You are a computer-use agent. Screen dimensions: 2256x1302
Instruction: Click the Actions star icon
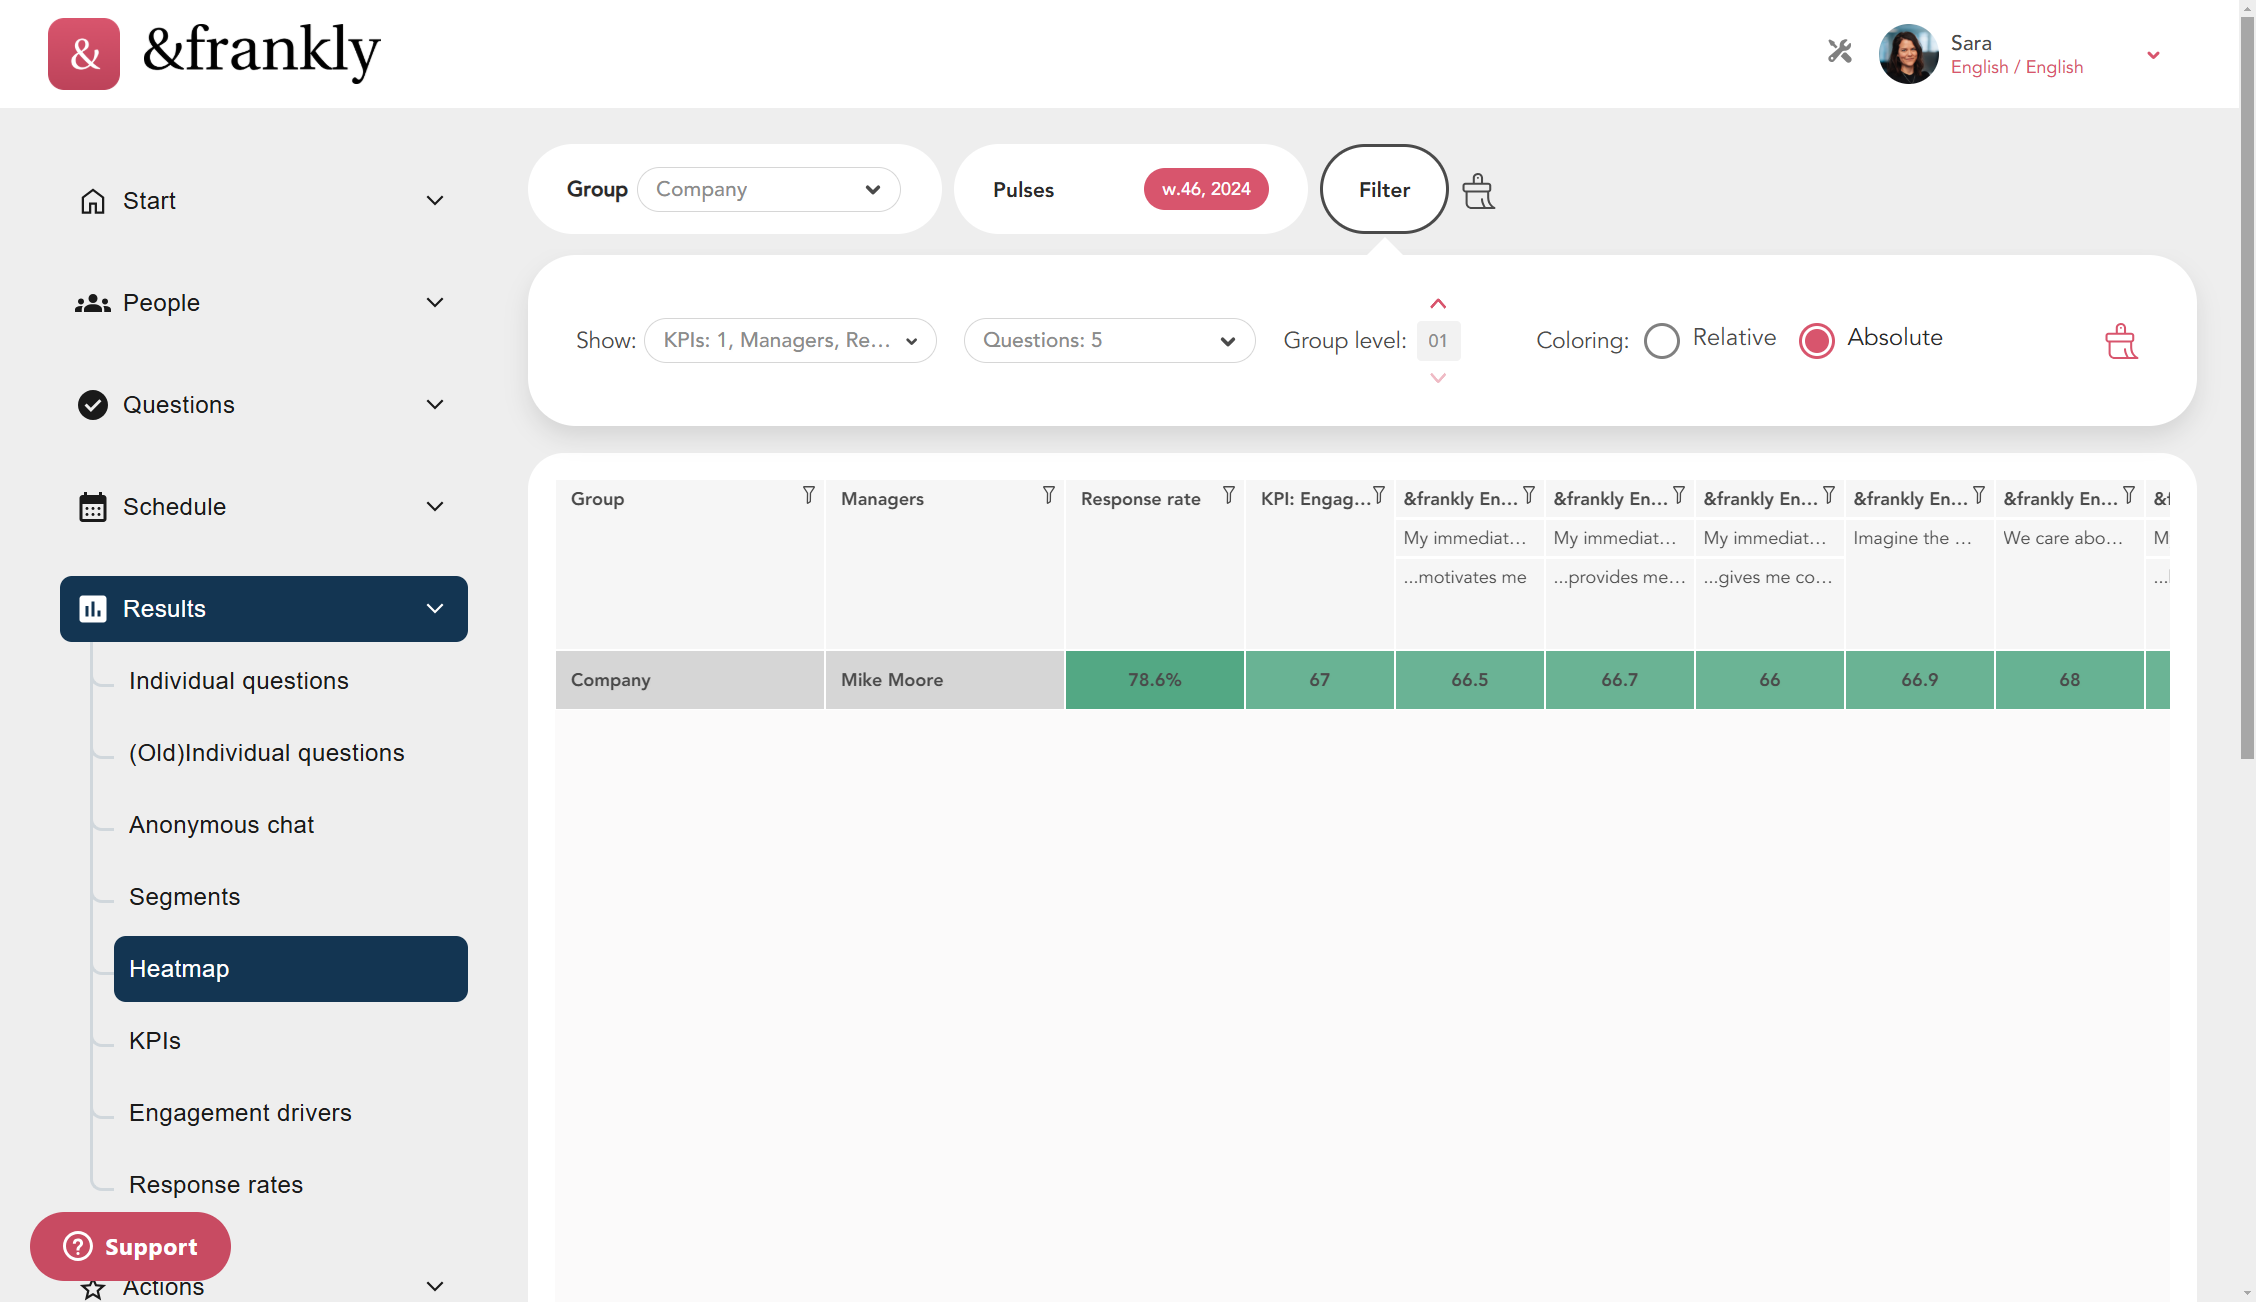[93, 1288]
